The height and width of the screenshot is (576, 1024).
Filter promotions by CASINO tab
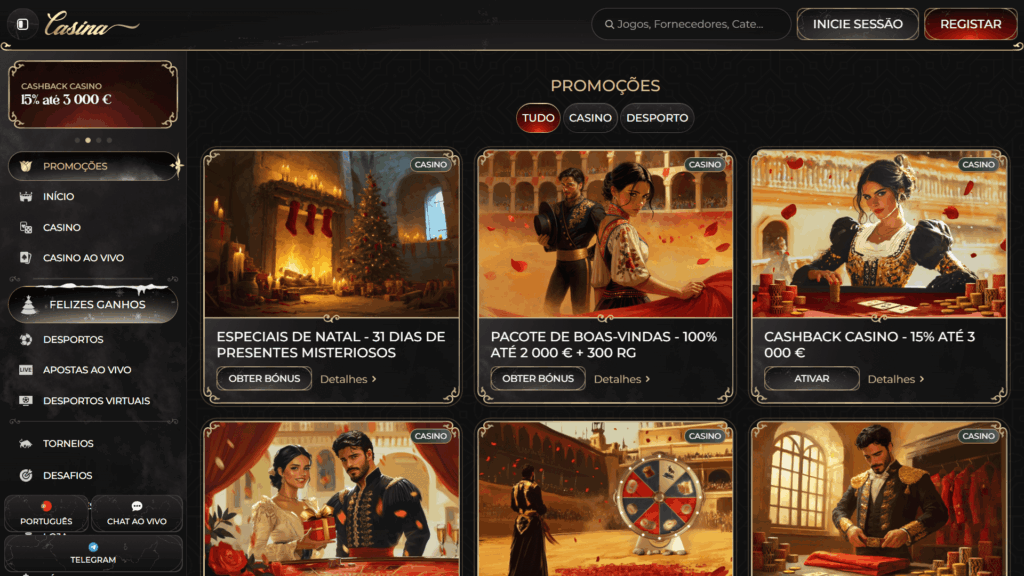point(590,118)
